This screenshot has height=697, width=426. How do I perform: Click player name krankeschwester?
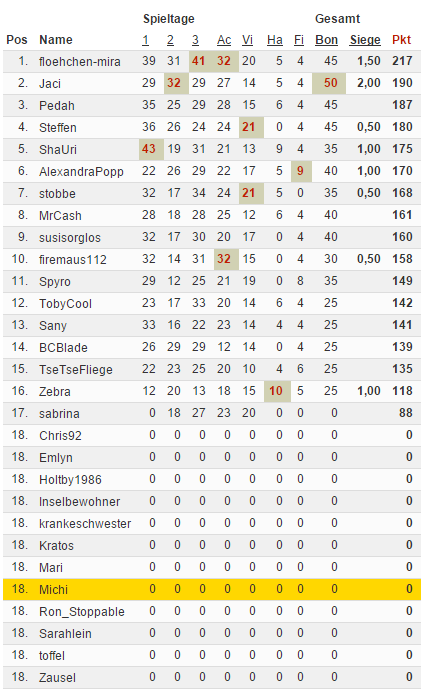point(85,524)
